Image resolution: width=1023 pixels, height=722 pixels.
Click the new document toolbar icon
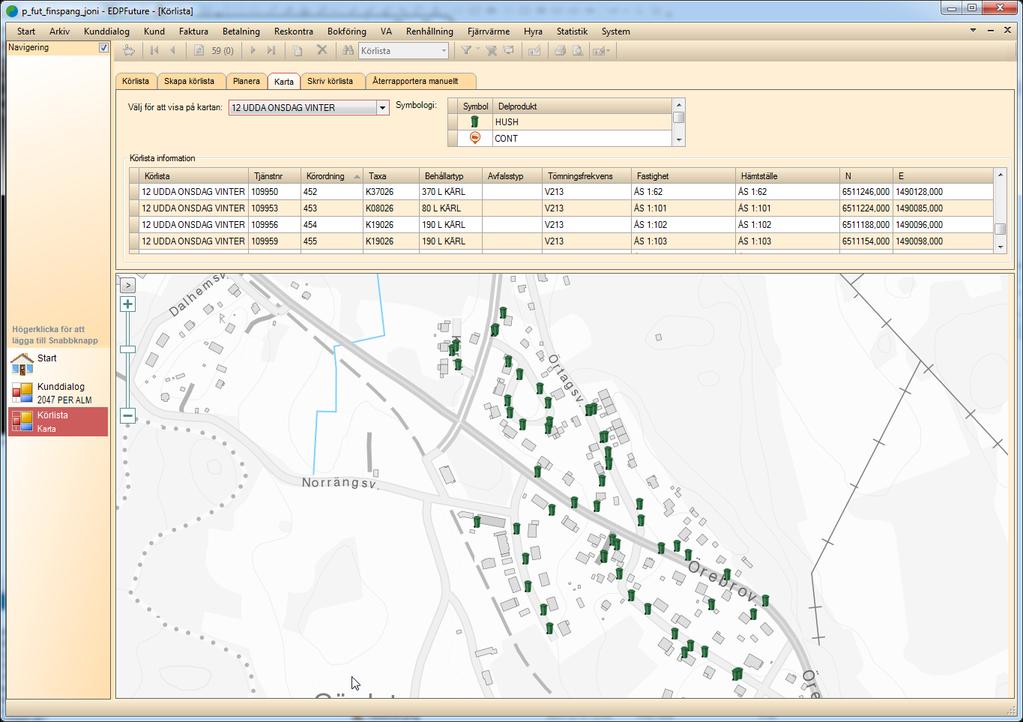click(298, 50)
